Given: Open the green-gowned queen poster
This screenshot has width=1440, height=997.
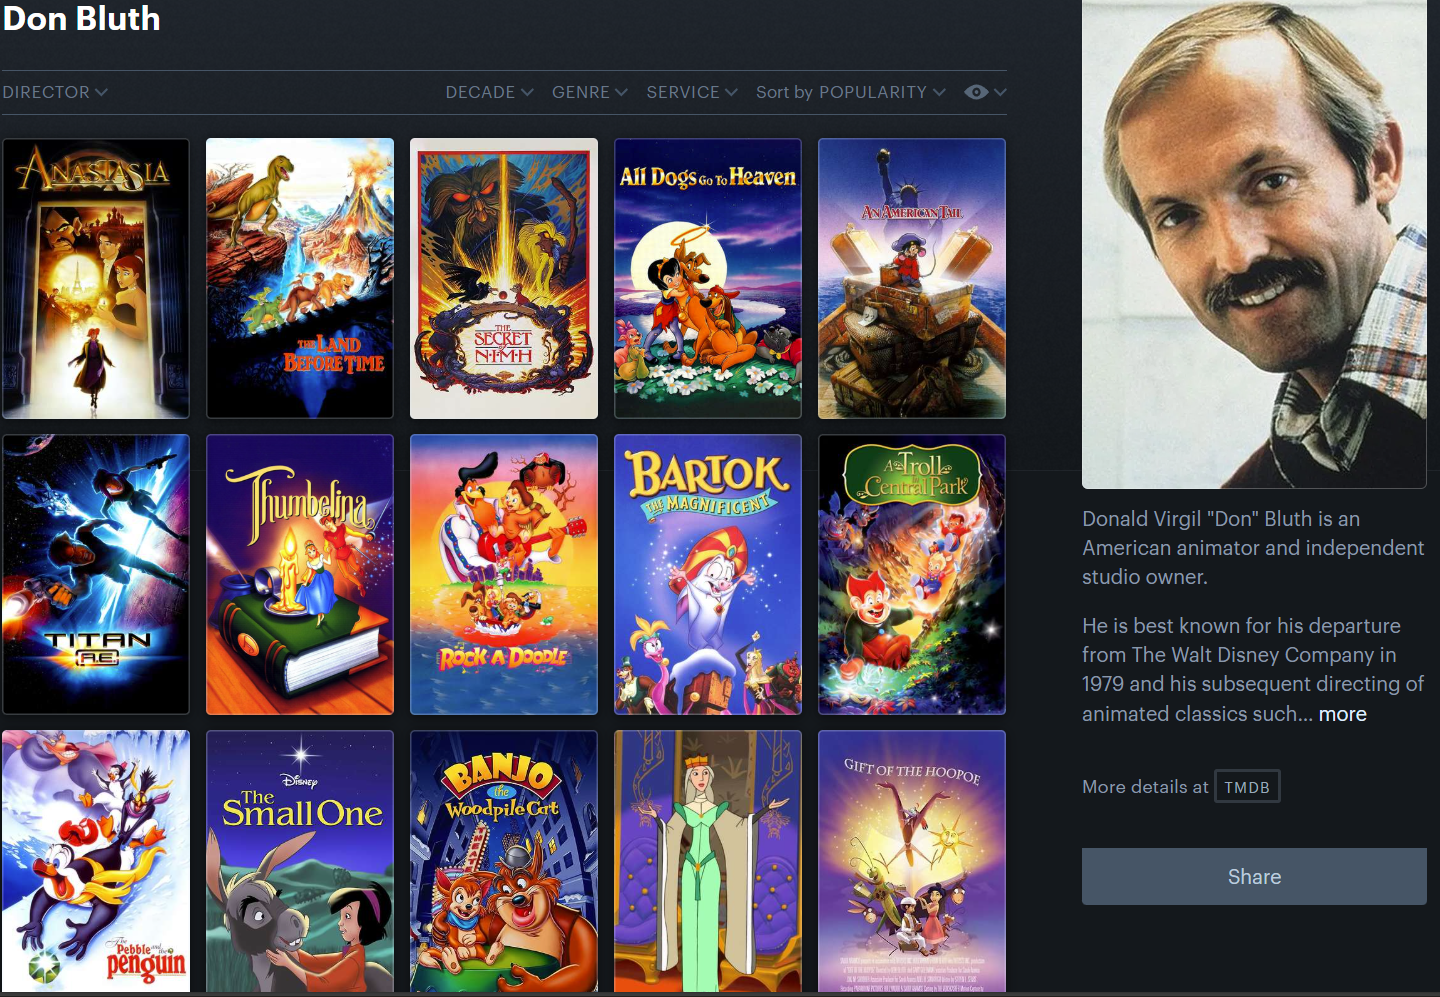Looking at the screenshot, I should click(x=708, y=861).
